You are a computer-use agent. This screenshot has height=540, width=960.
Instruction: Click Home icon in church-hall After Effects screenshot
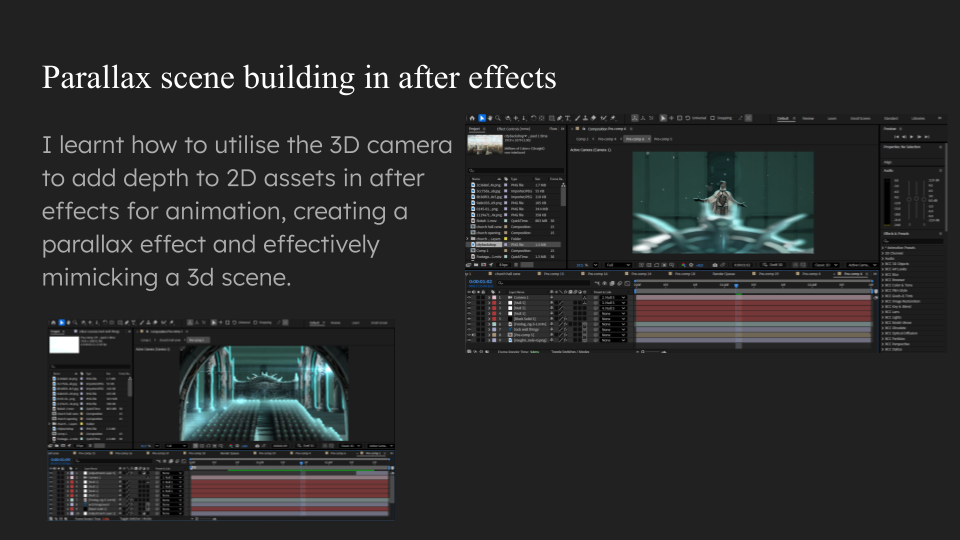[53, 323]
